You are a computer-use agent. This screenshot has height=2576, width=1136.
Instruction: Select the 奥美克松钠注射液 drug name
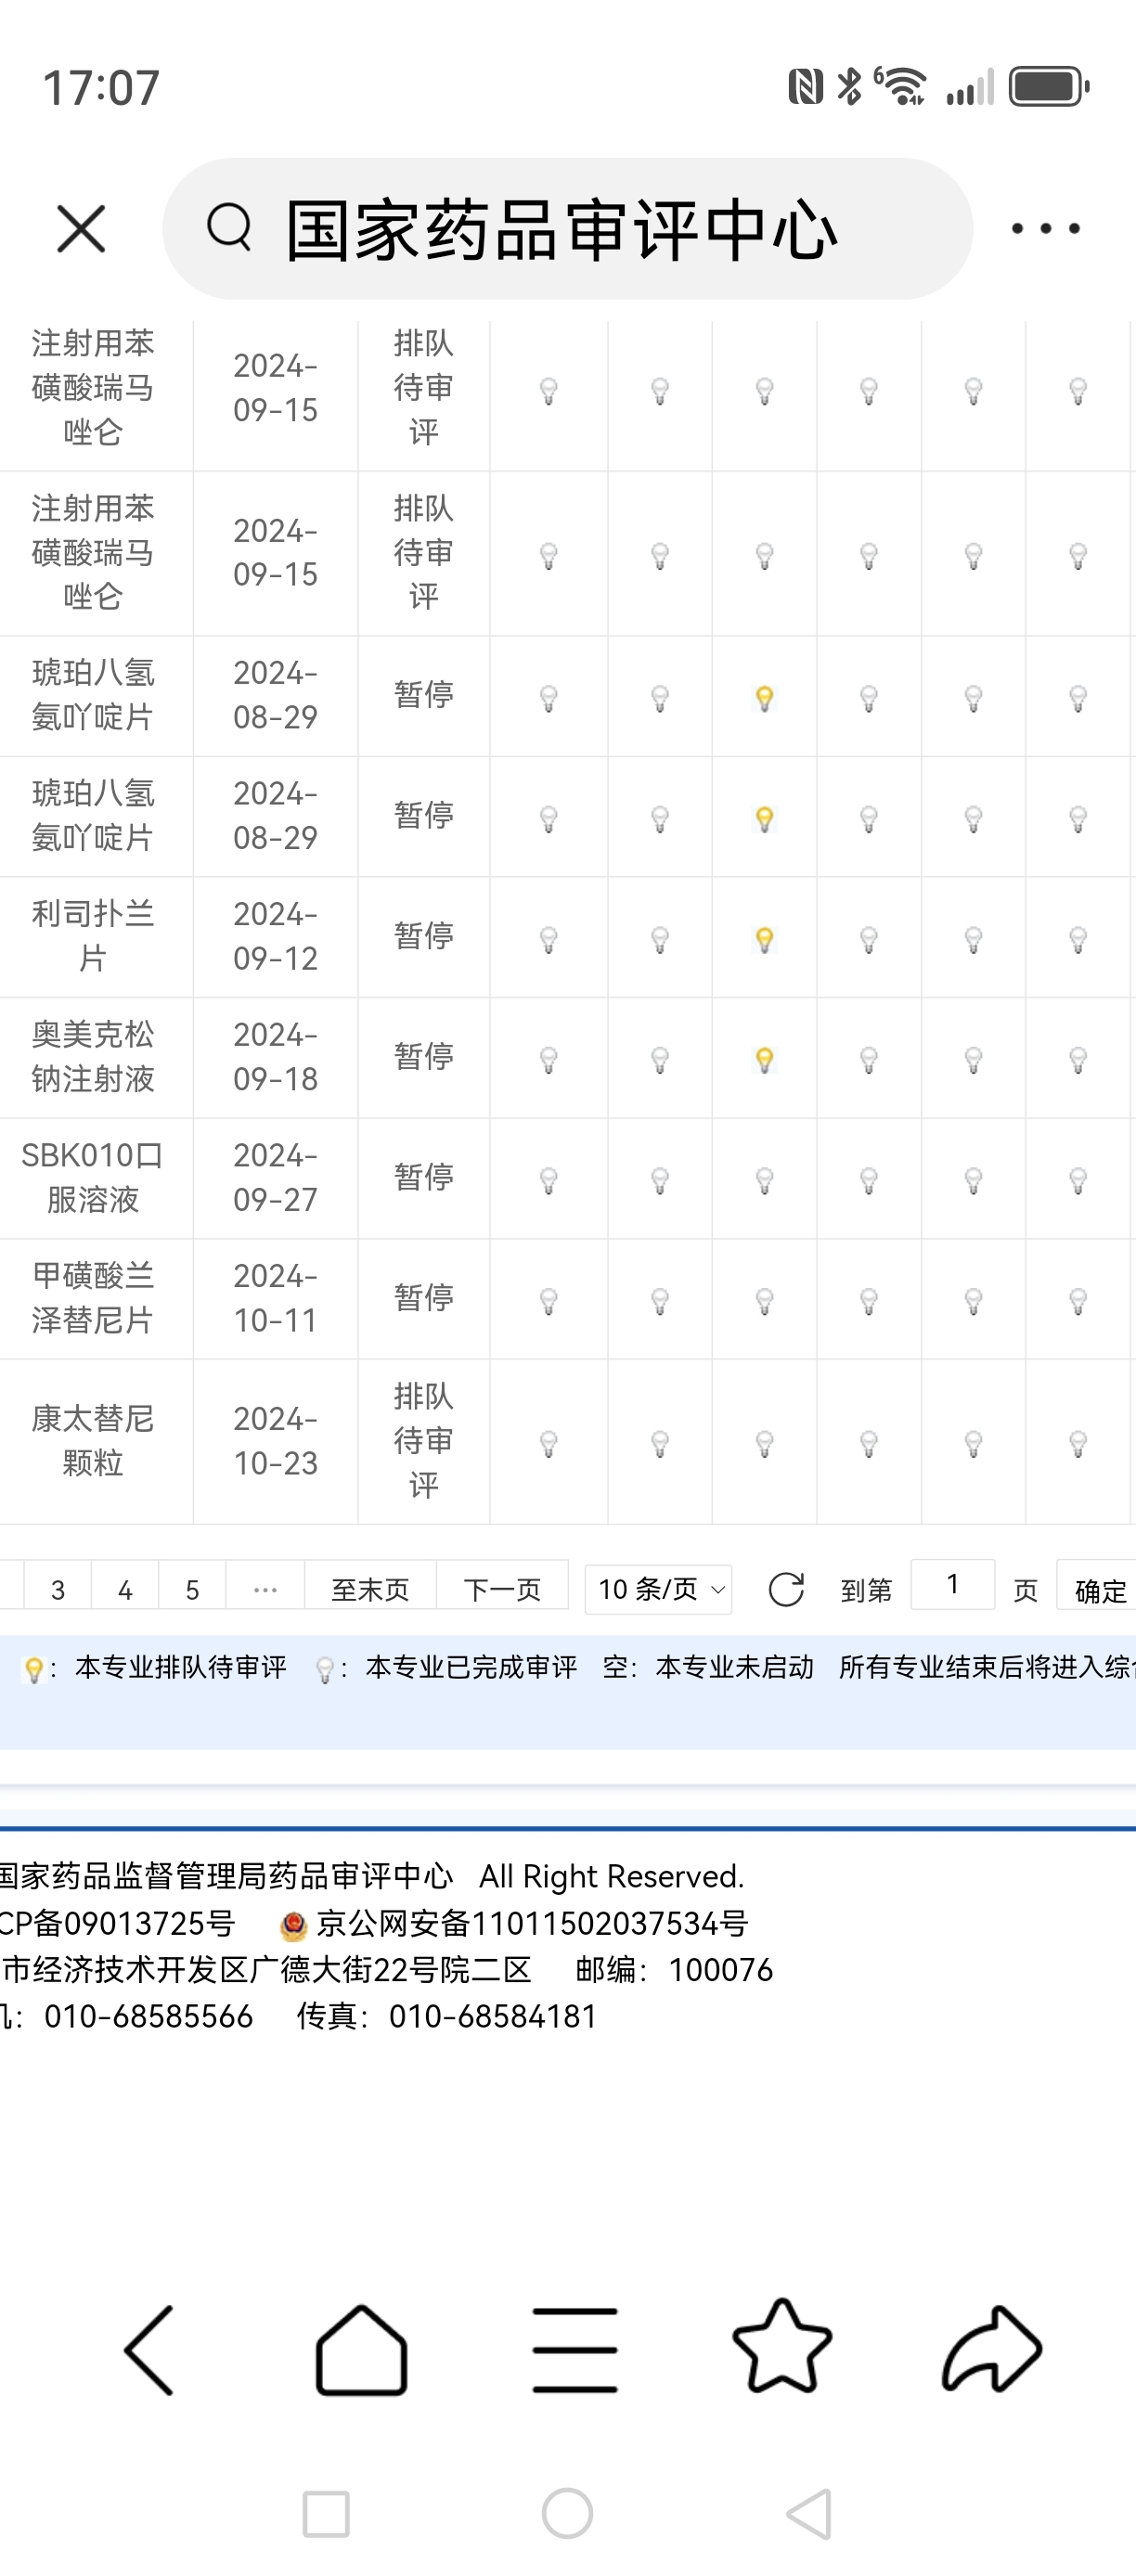[x=93, y=1056]
